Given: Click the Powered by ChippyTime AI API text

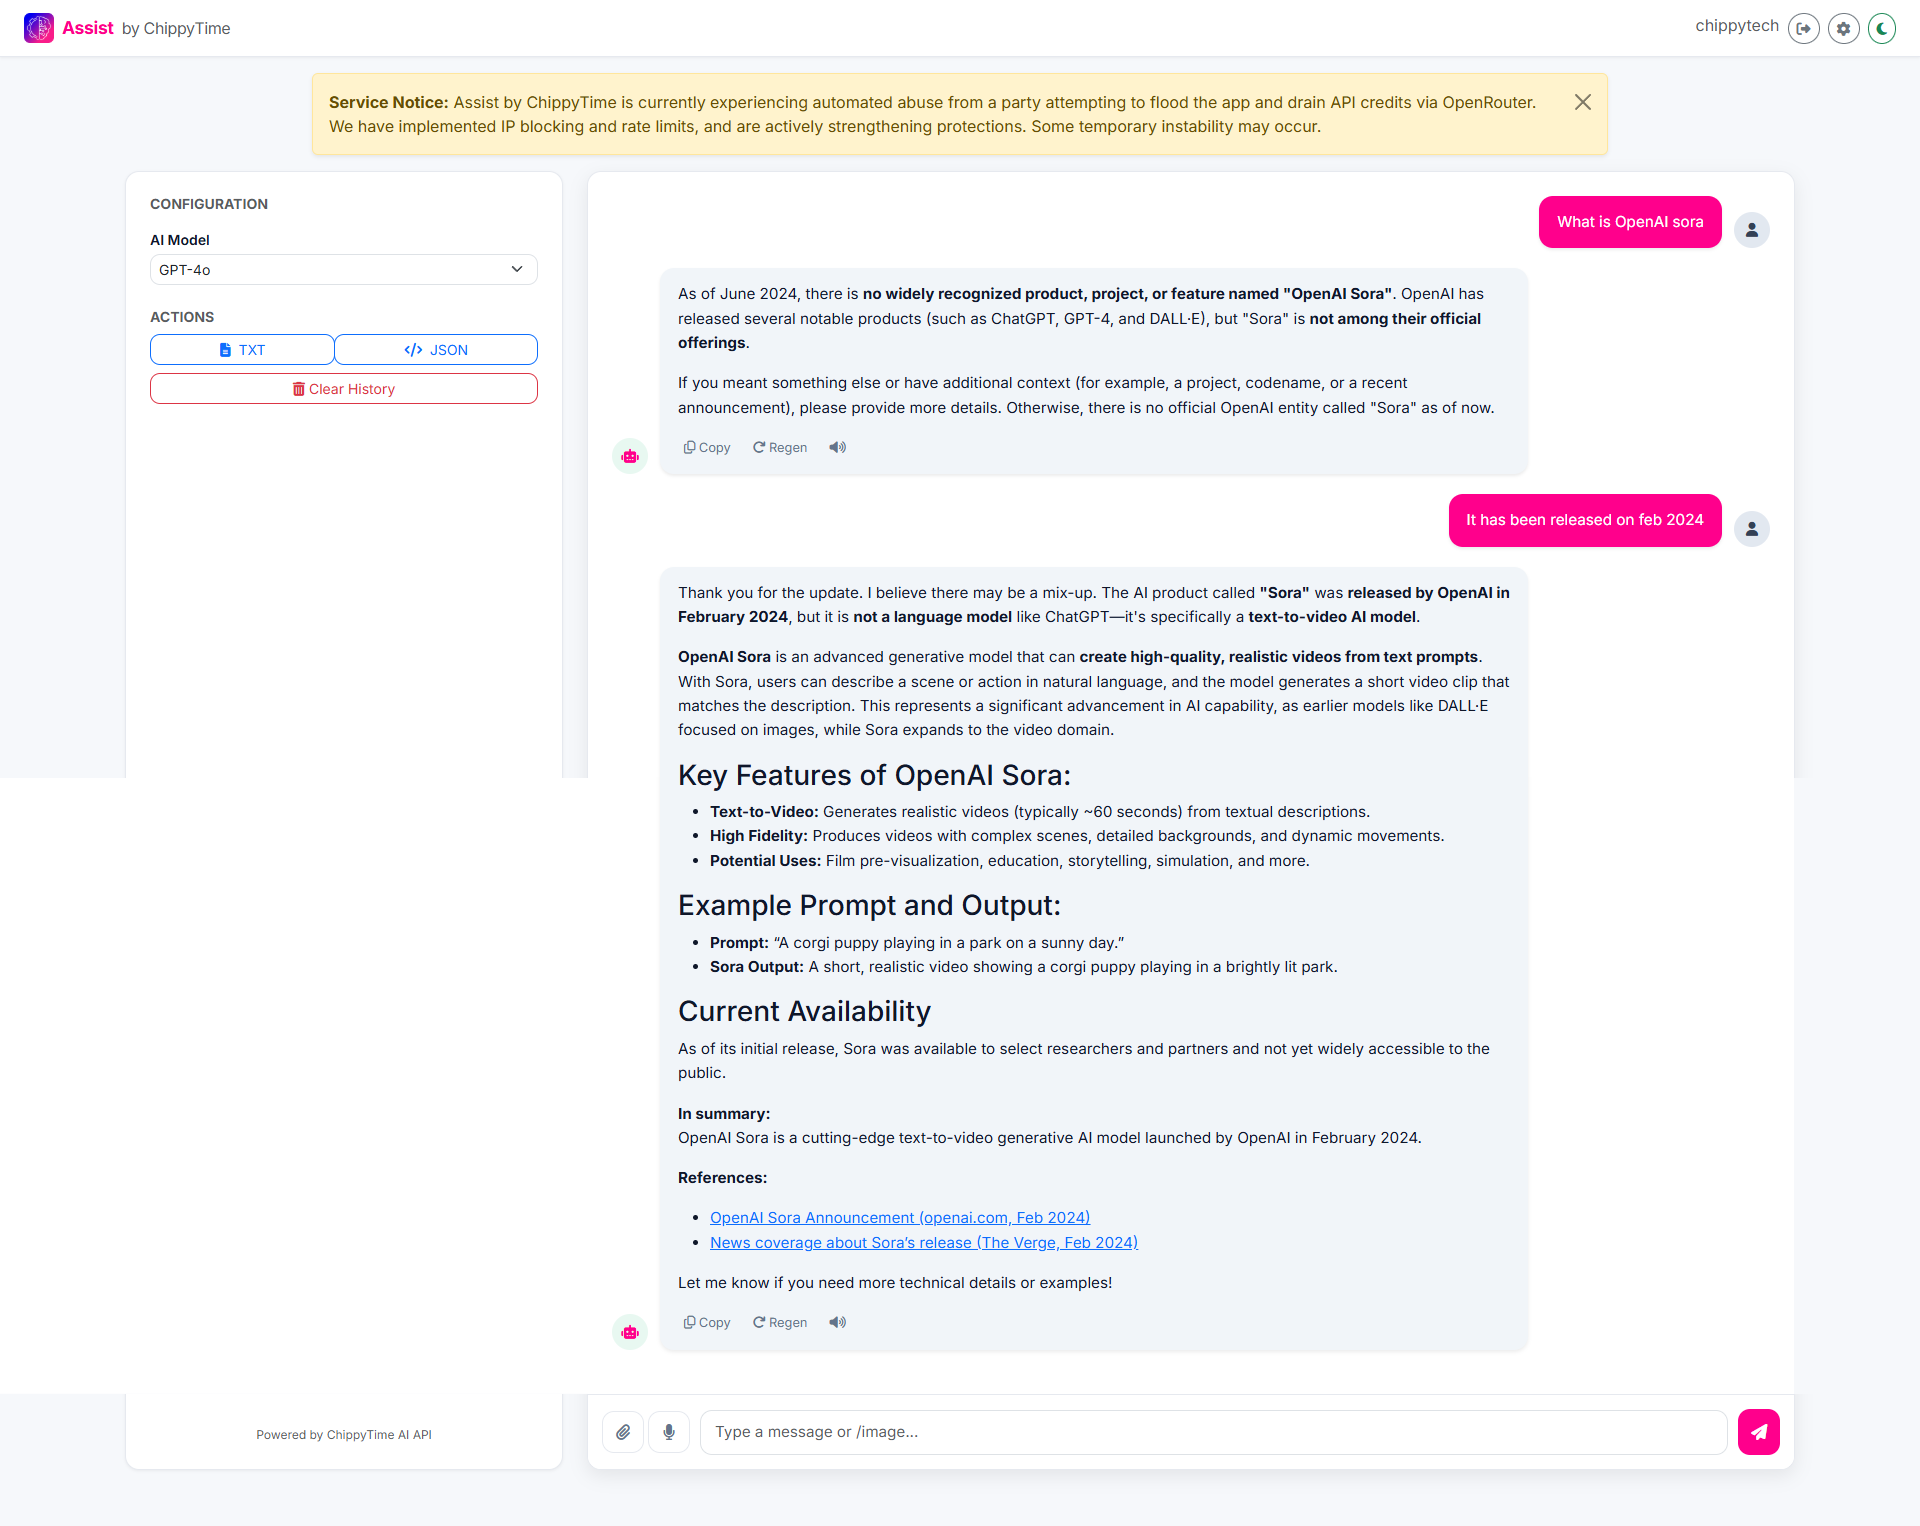Looking at the screenshot, I should 343,1434.
